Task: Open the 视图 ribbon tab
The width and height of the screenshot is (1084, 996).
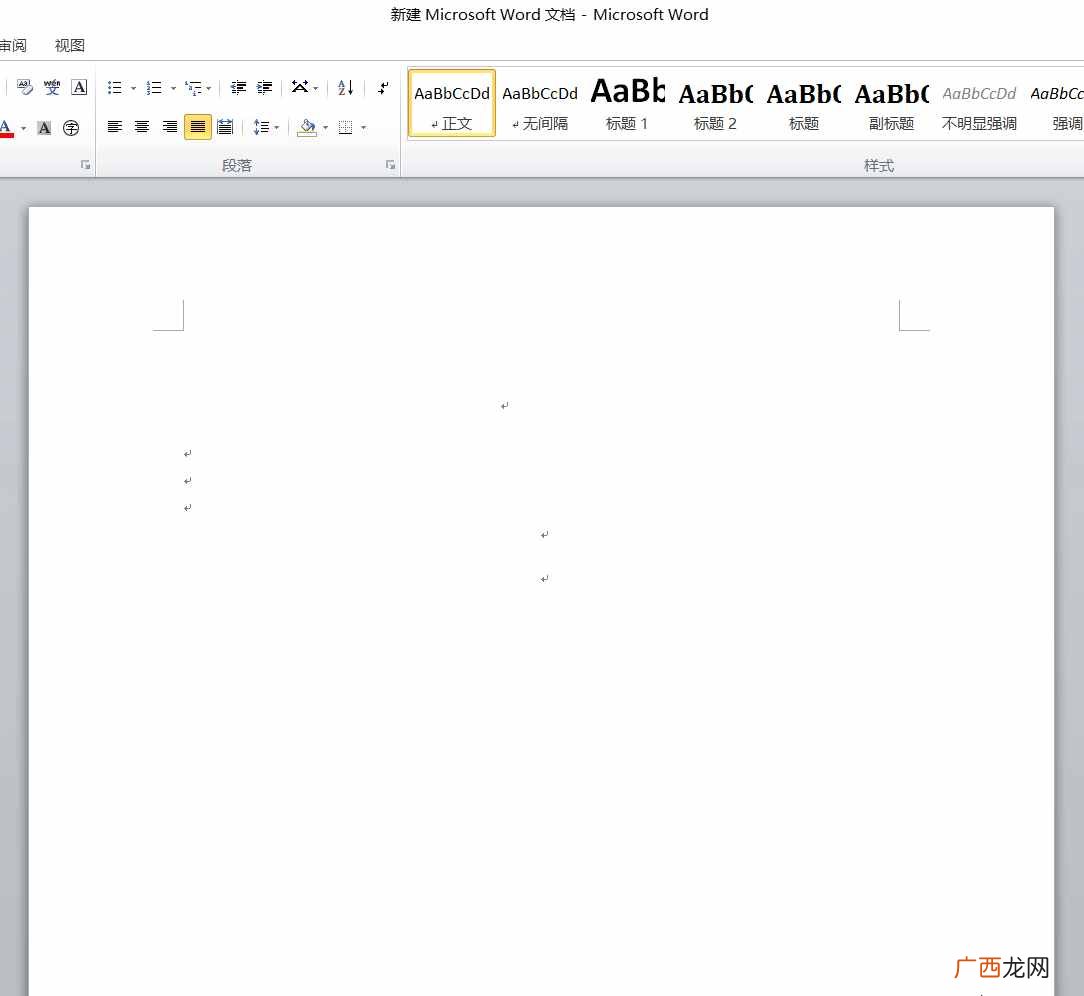Action: pos(70,46)
